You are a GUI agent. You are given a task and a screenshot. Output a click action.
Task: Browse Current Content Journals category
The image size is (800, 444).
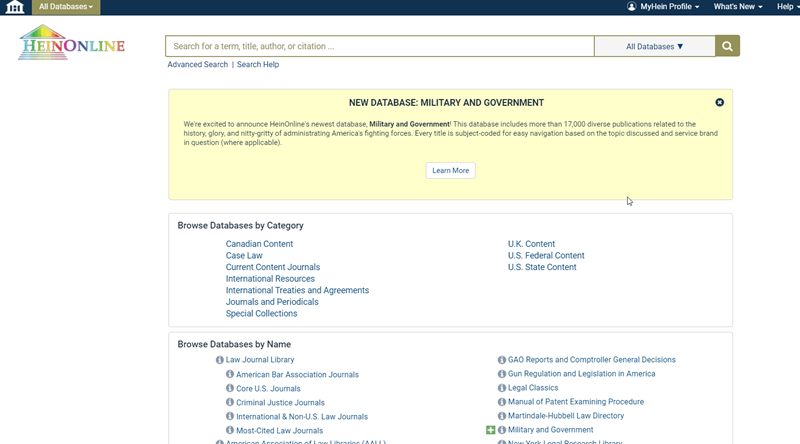pyautogui.click(x=273, y=267)
